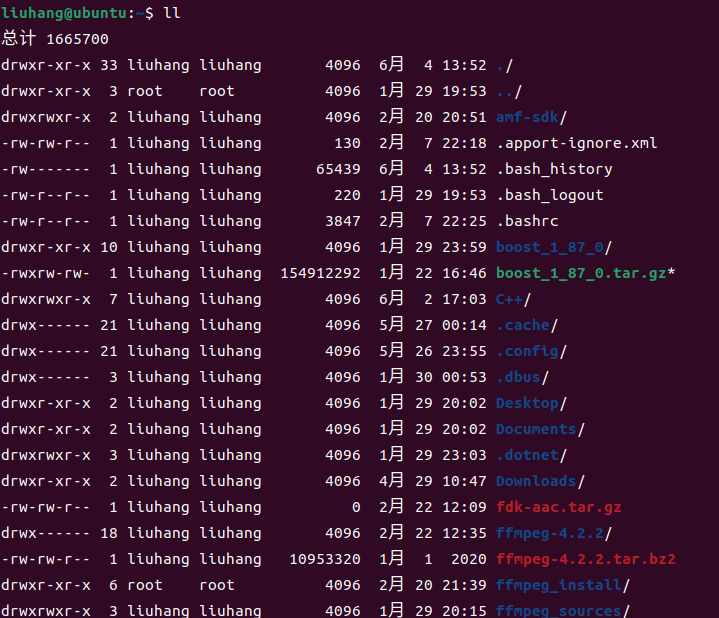Select the fdk-aac.tar.gz filename

point(559,508)
